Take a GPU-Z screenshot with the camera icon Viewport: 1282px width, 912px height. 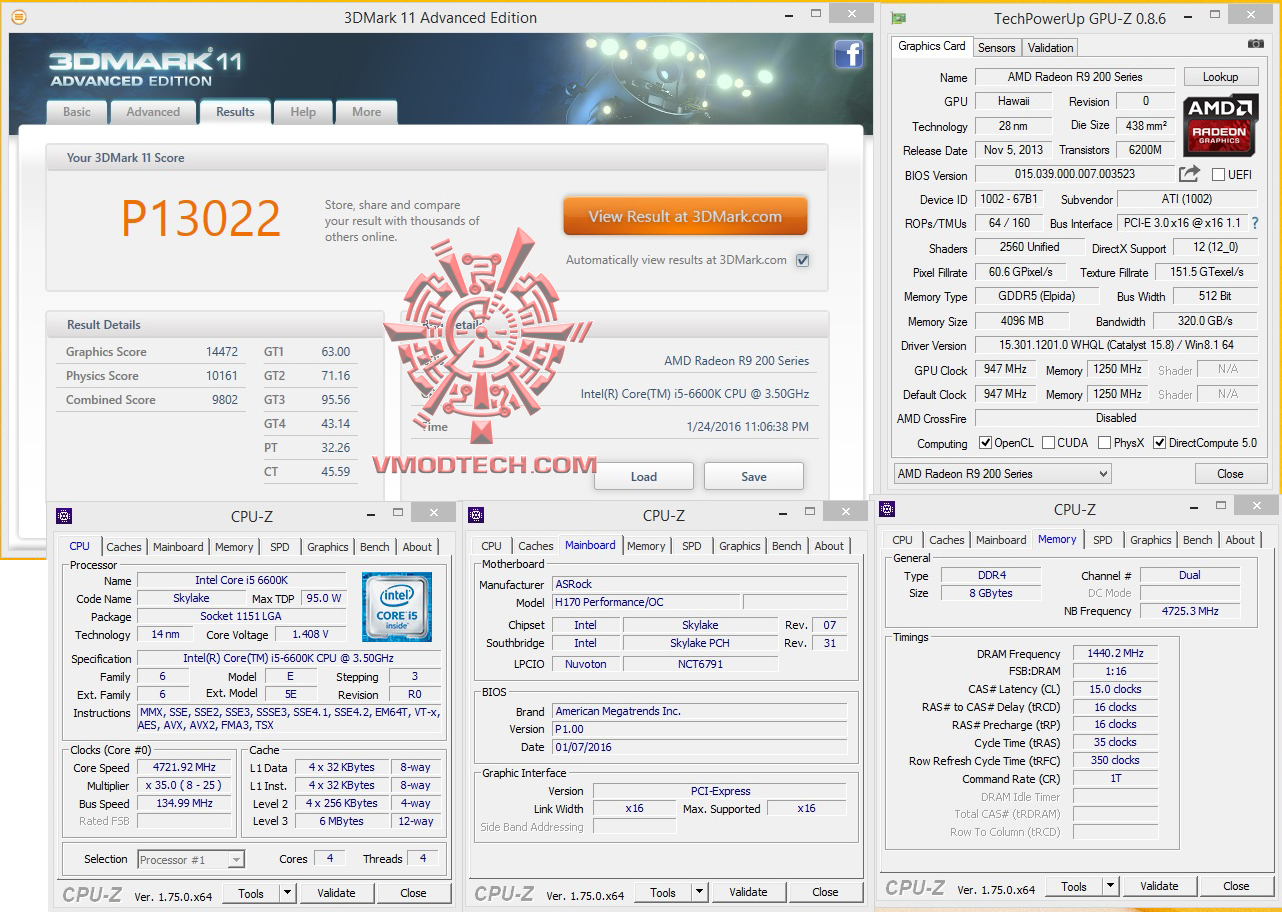click(x=1255, y=44)
